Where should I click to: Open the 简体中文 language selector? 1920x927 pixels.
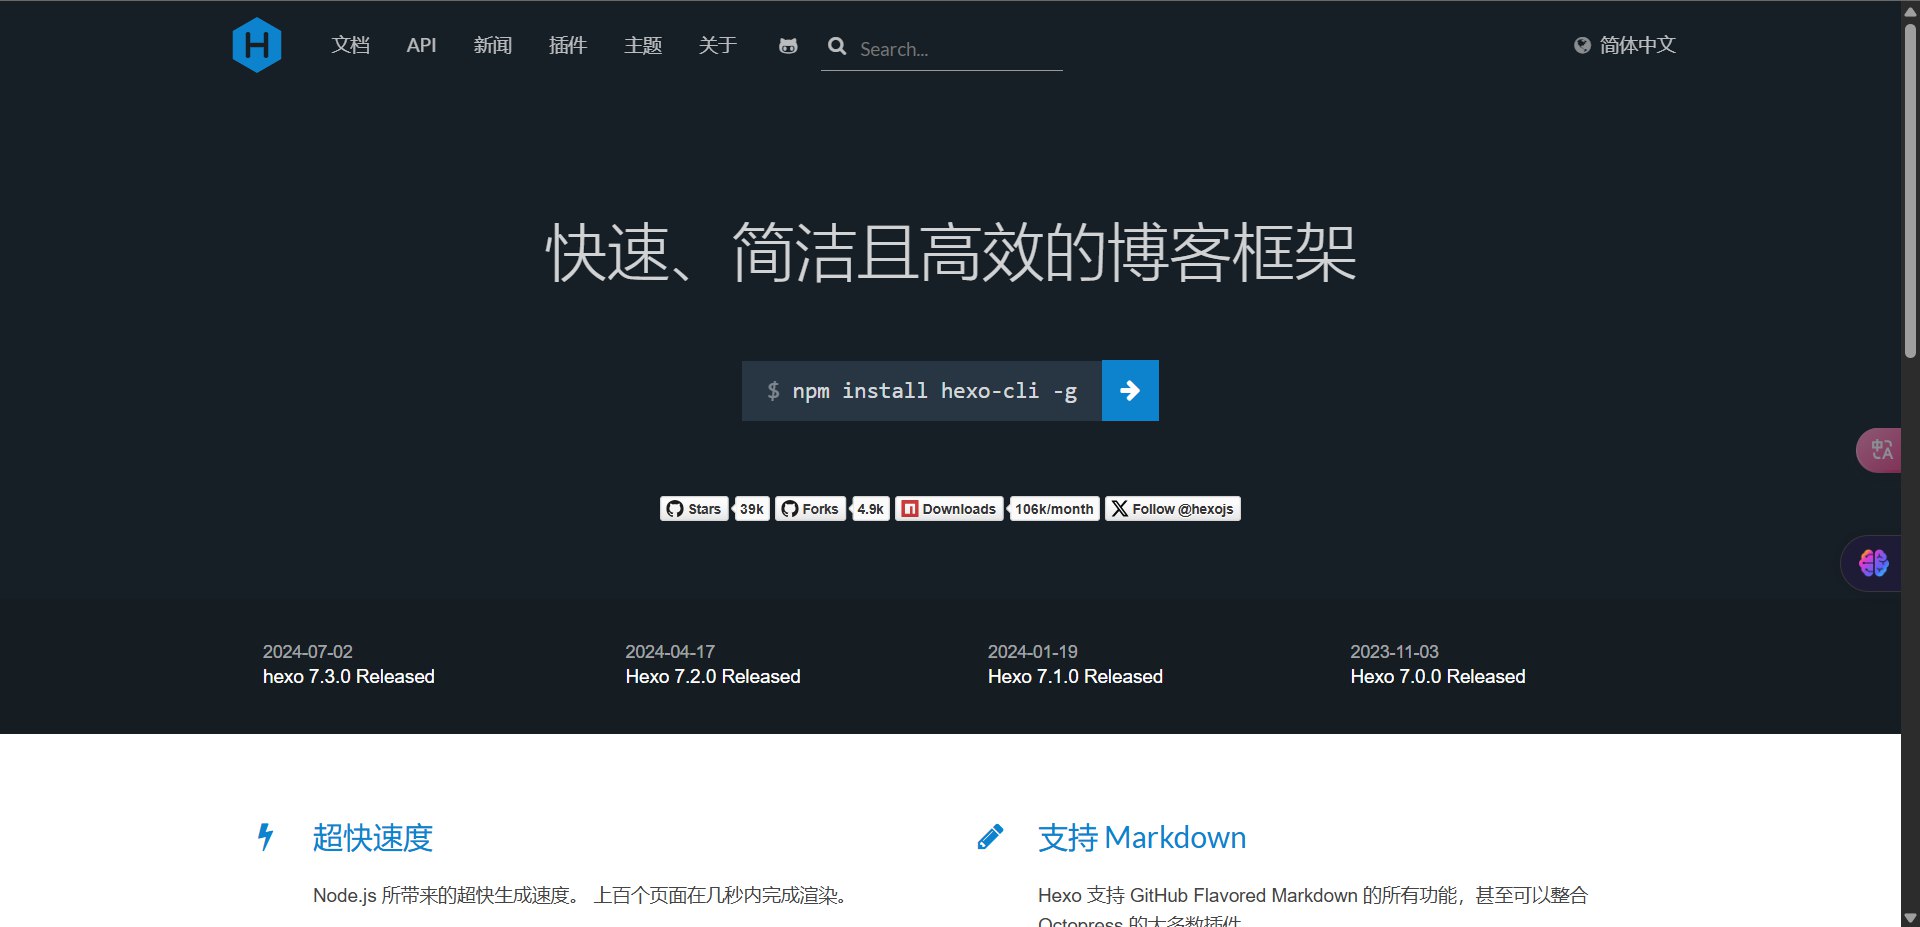1625,45
